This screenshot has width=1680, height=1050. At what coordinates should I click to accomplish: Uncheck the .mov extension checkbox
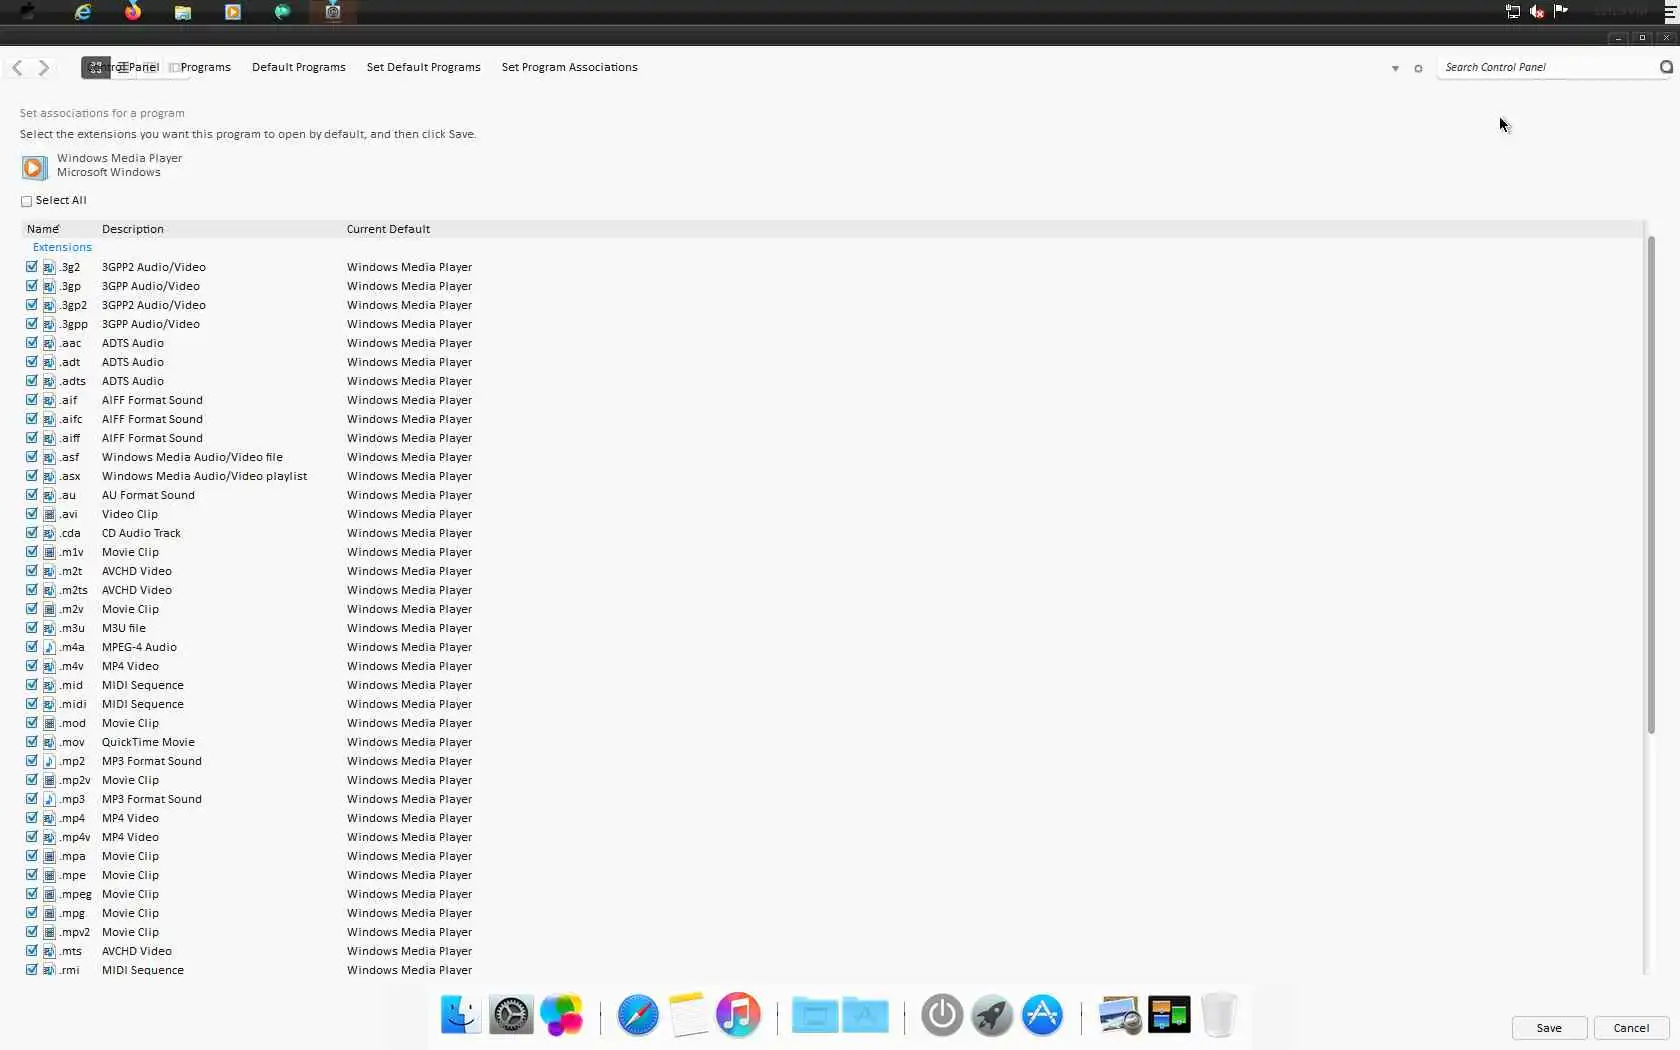click(x=32, y=742)
